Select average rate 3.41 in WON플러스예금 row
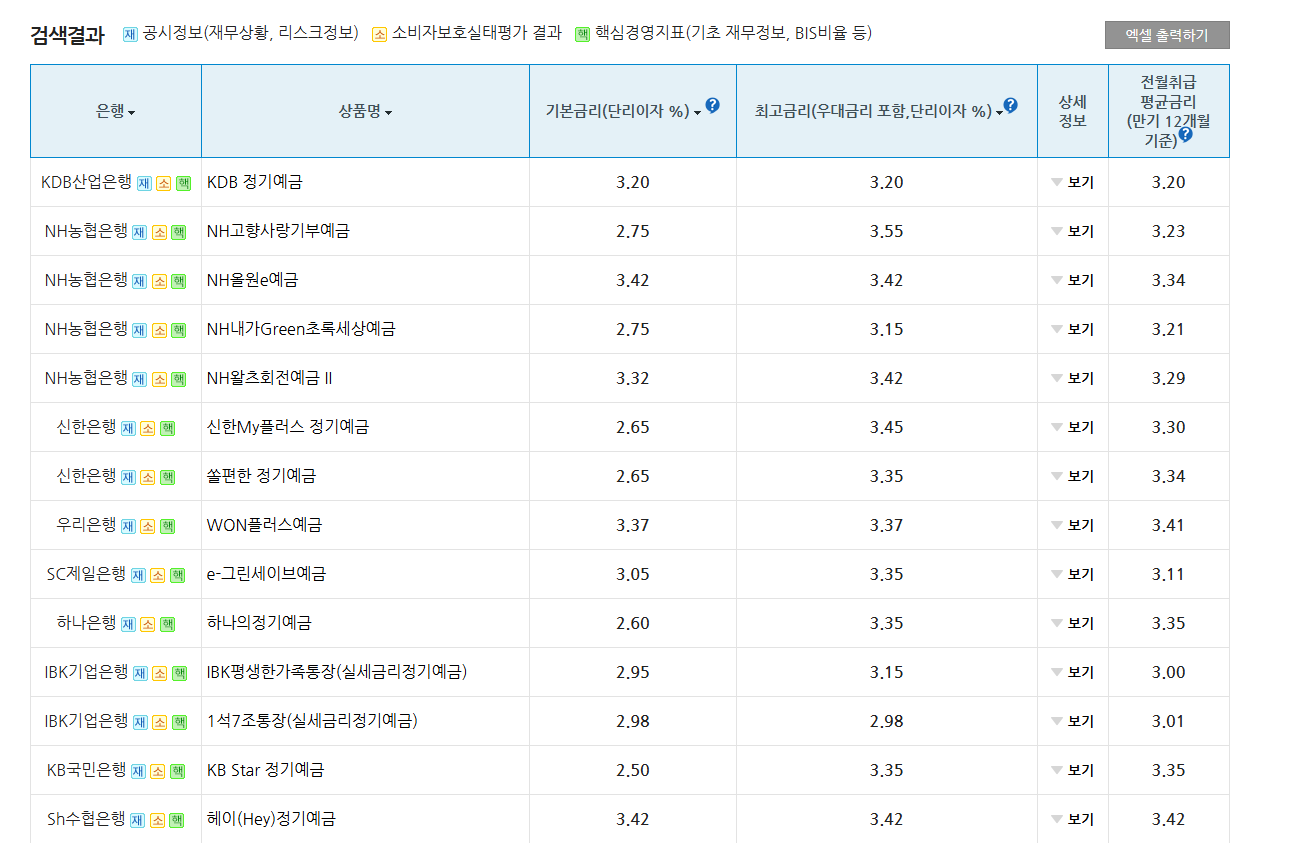Image resolution: width=1295 pixels, height=843 pixels. (1168, 526)
